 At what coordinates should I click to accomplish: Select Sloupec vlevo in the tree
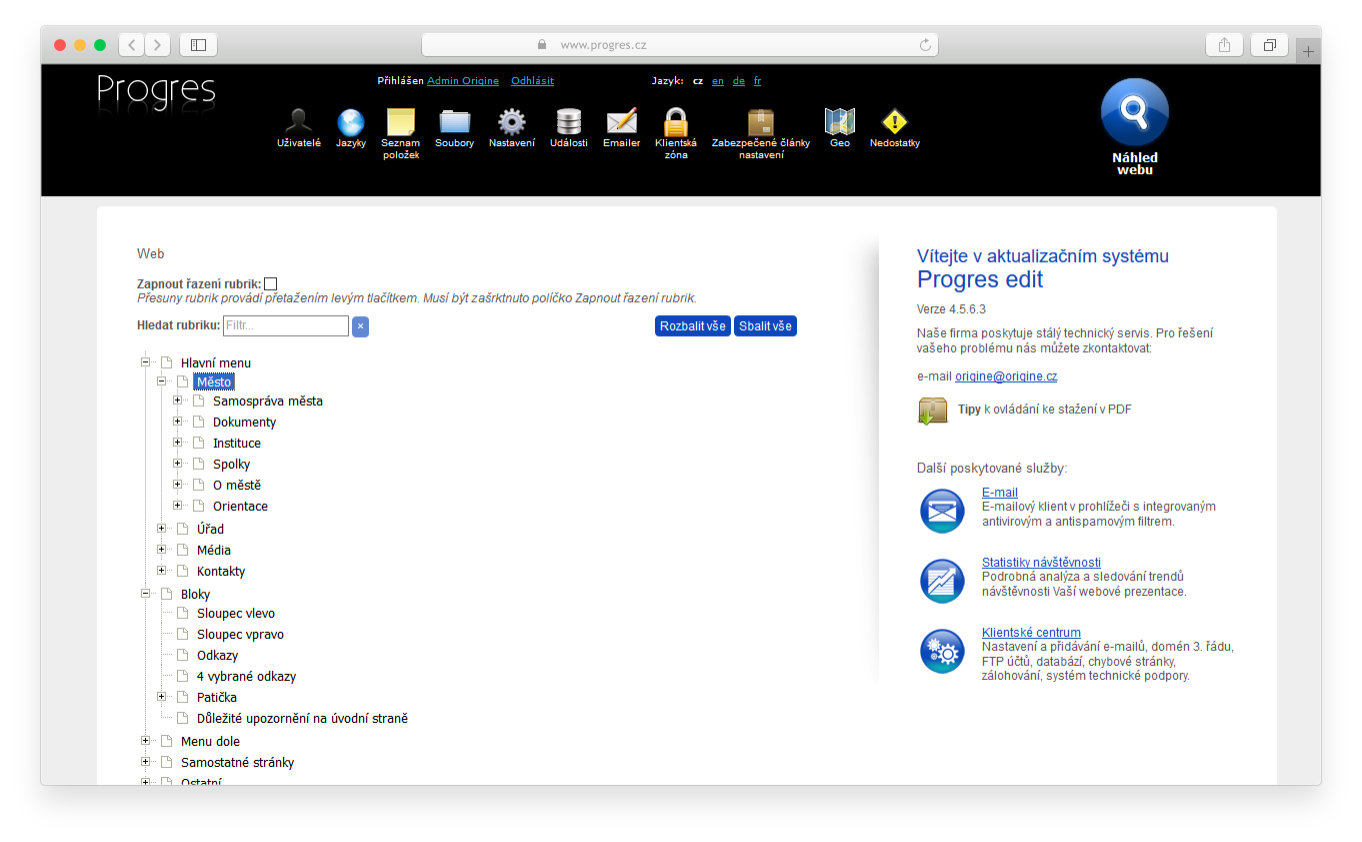click(235, 614)
